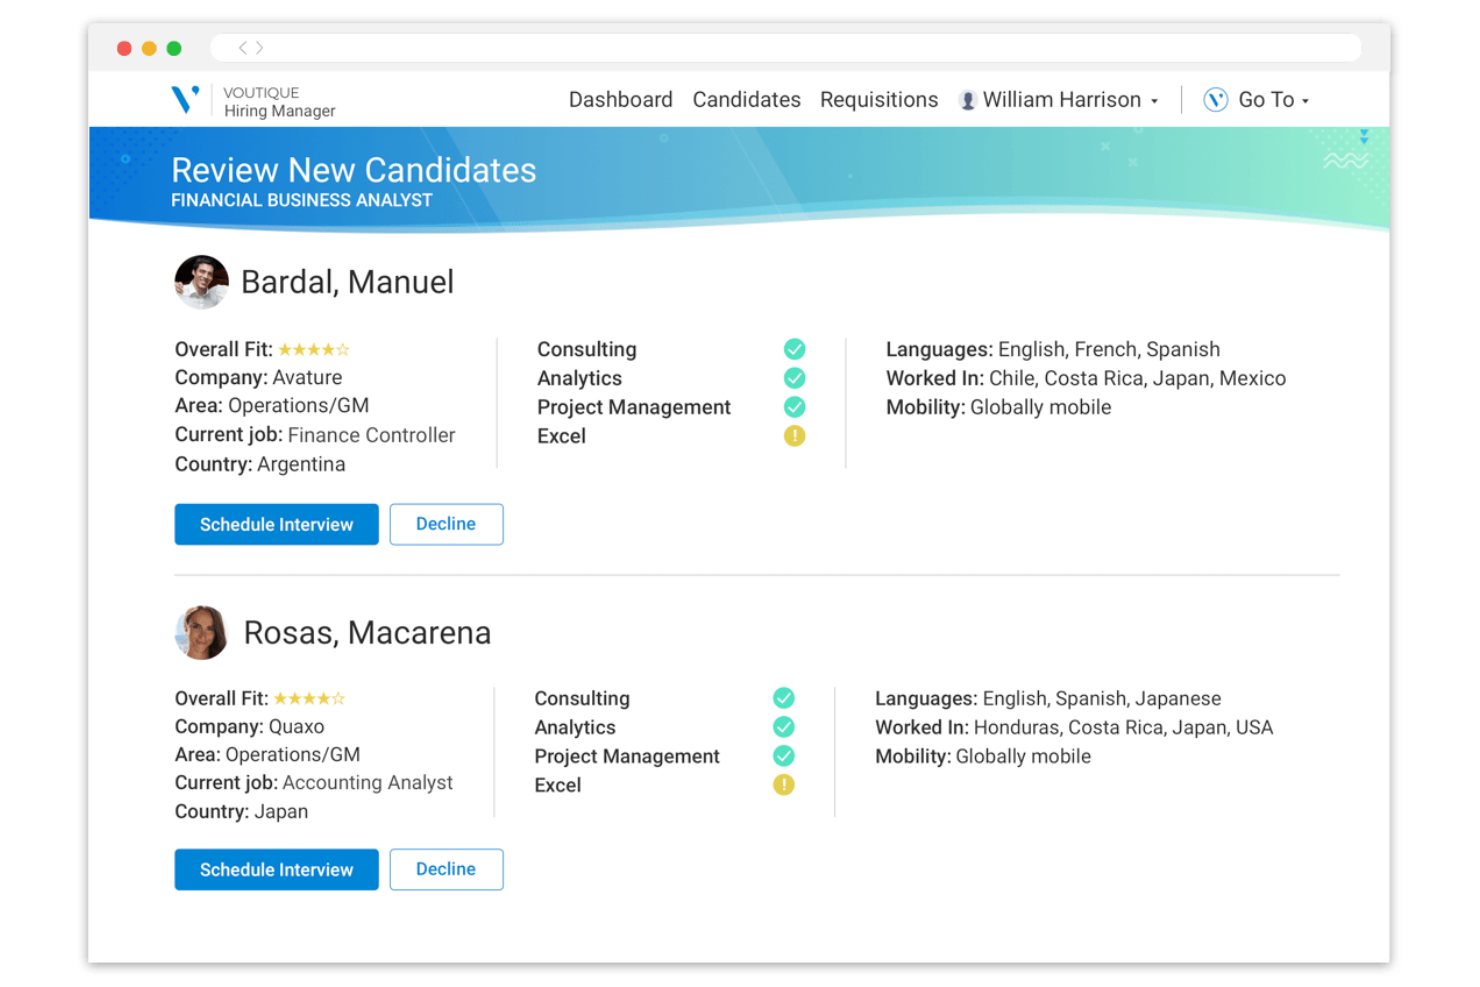Click the yellow Excel warning icon for Macarena

click(x=783, y=785)
